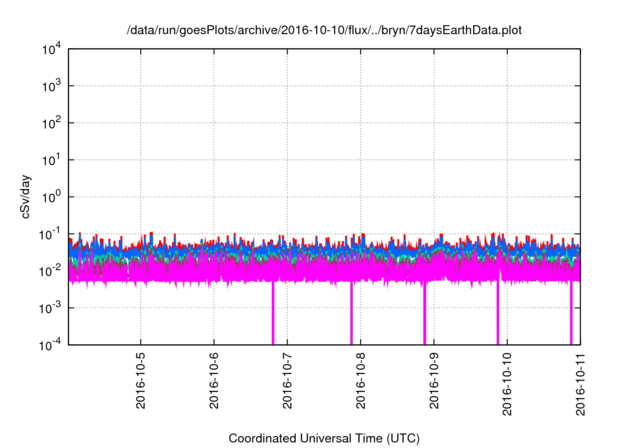This screenshot has height=448, width=640.
Task: Click the 10^4 y-axis tick label
Action: point(51,49)
